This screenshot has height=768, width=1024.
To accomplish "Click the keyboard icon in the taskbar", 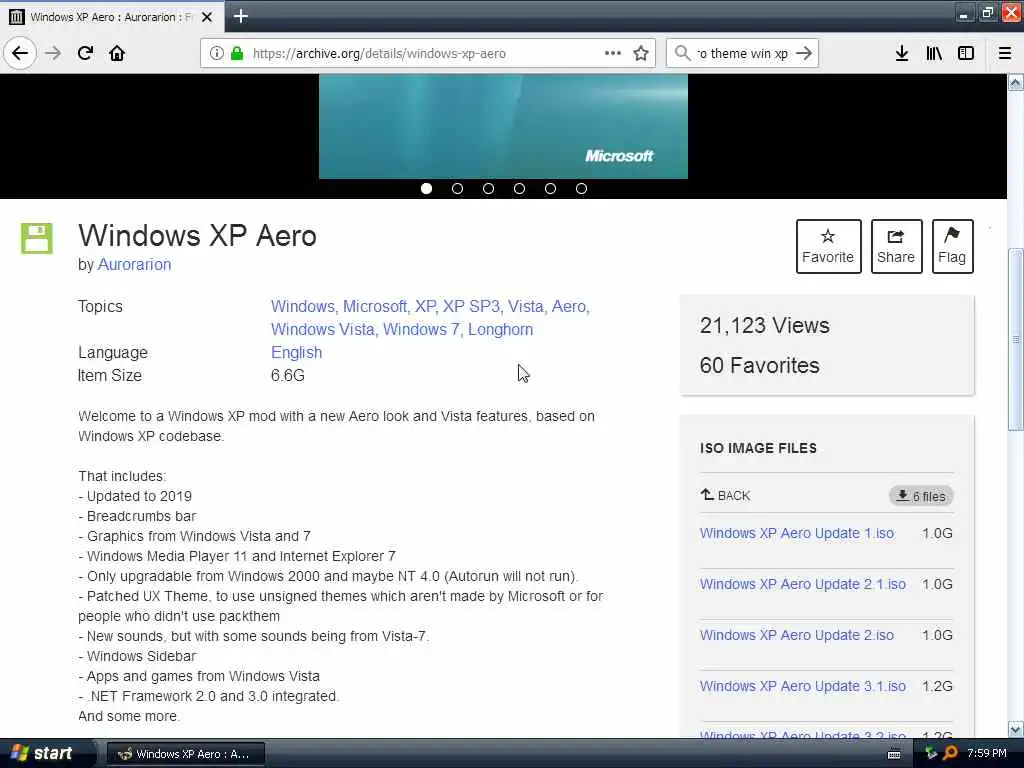I will pos(894,754).
